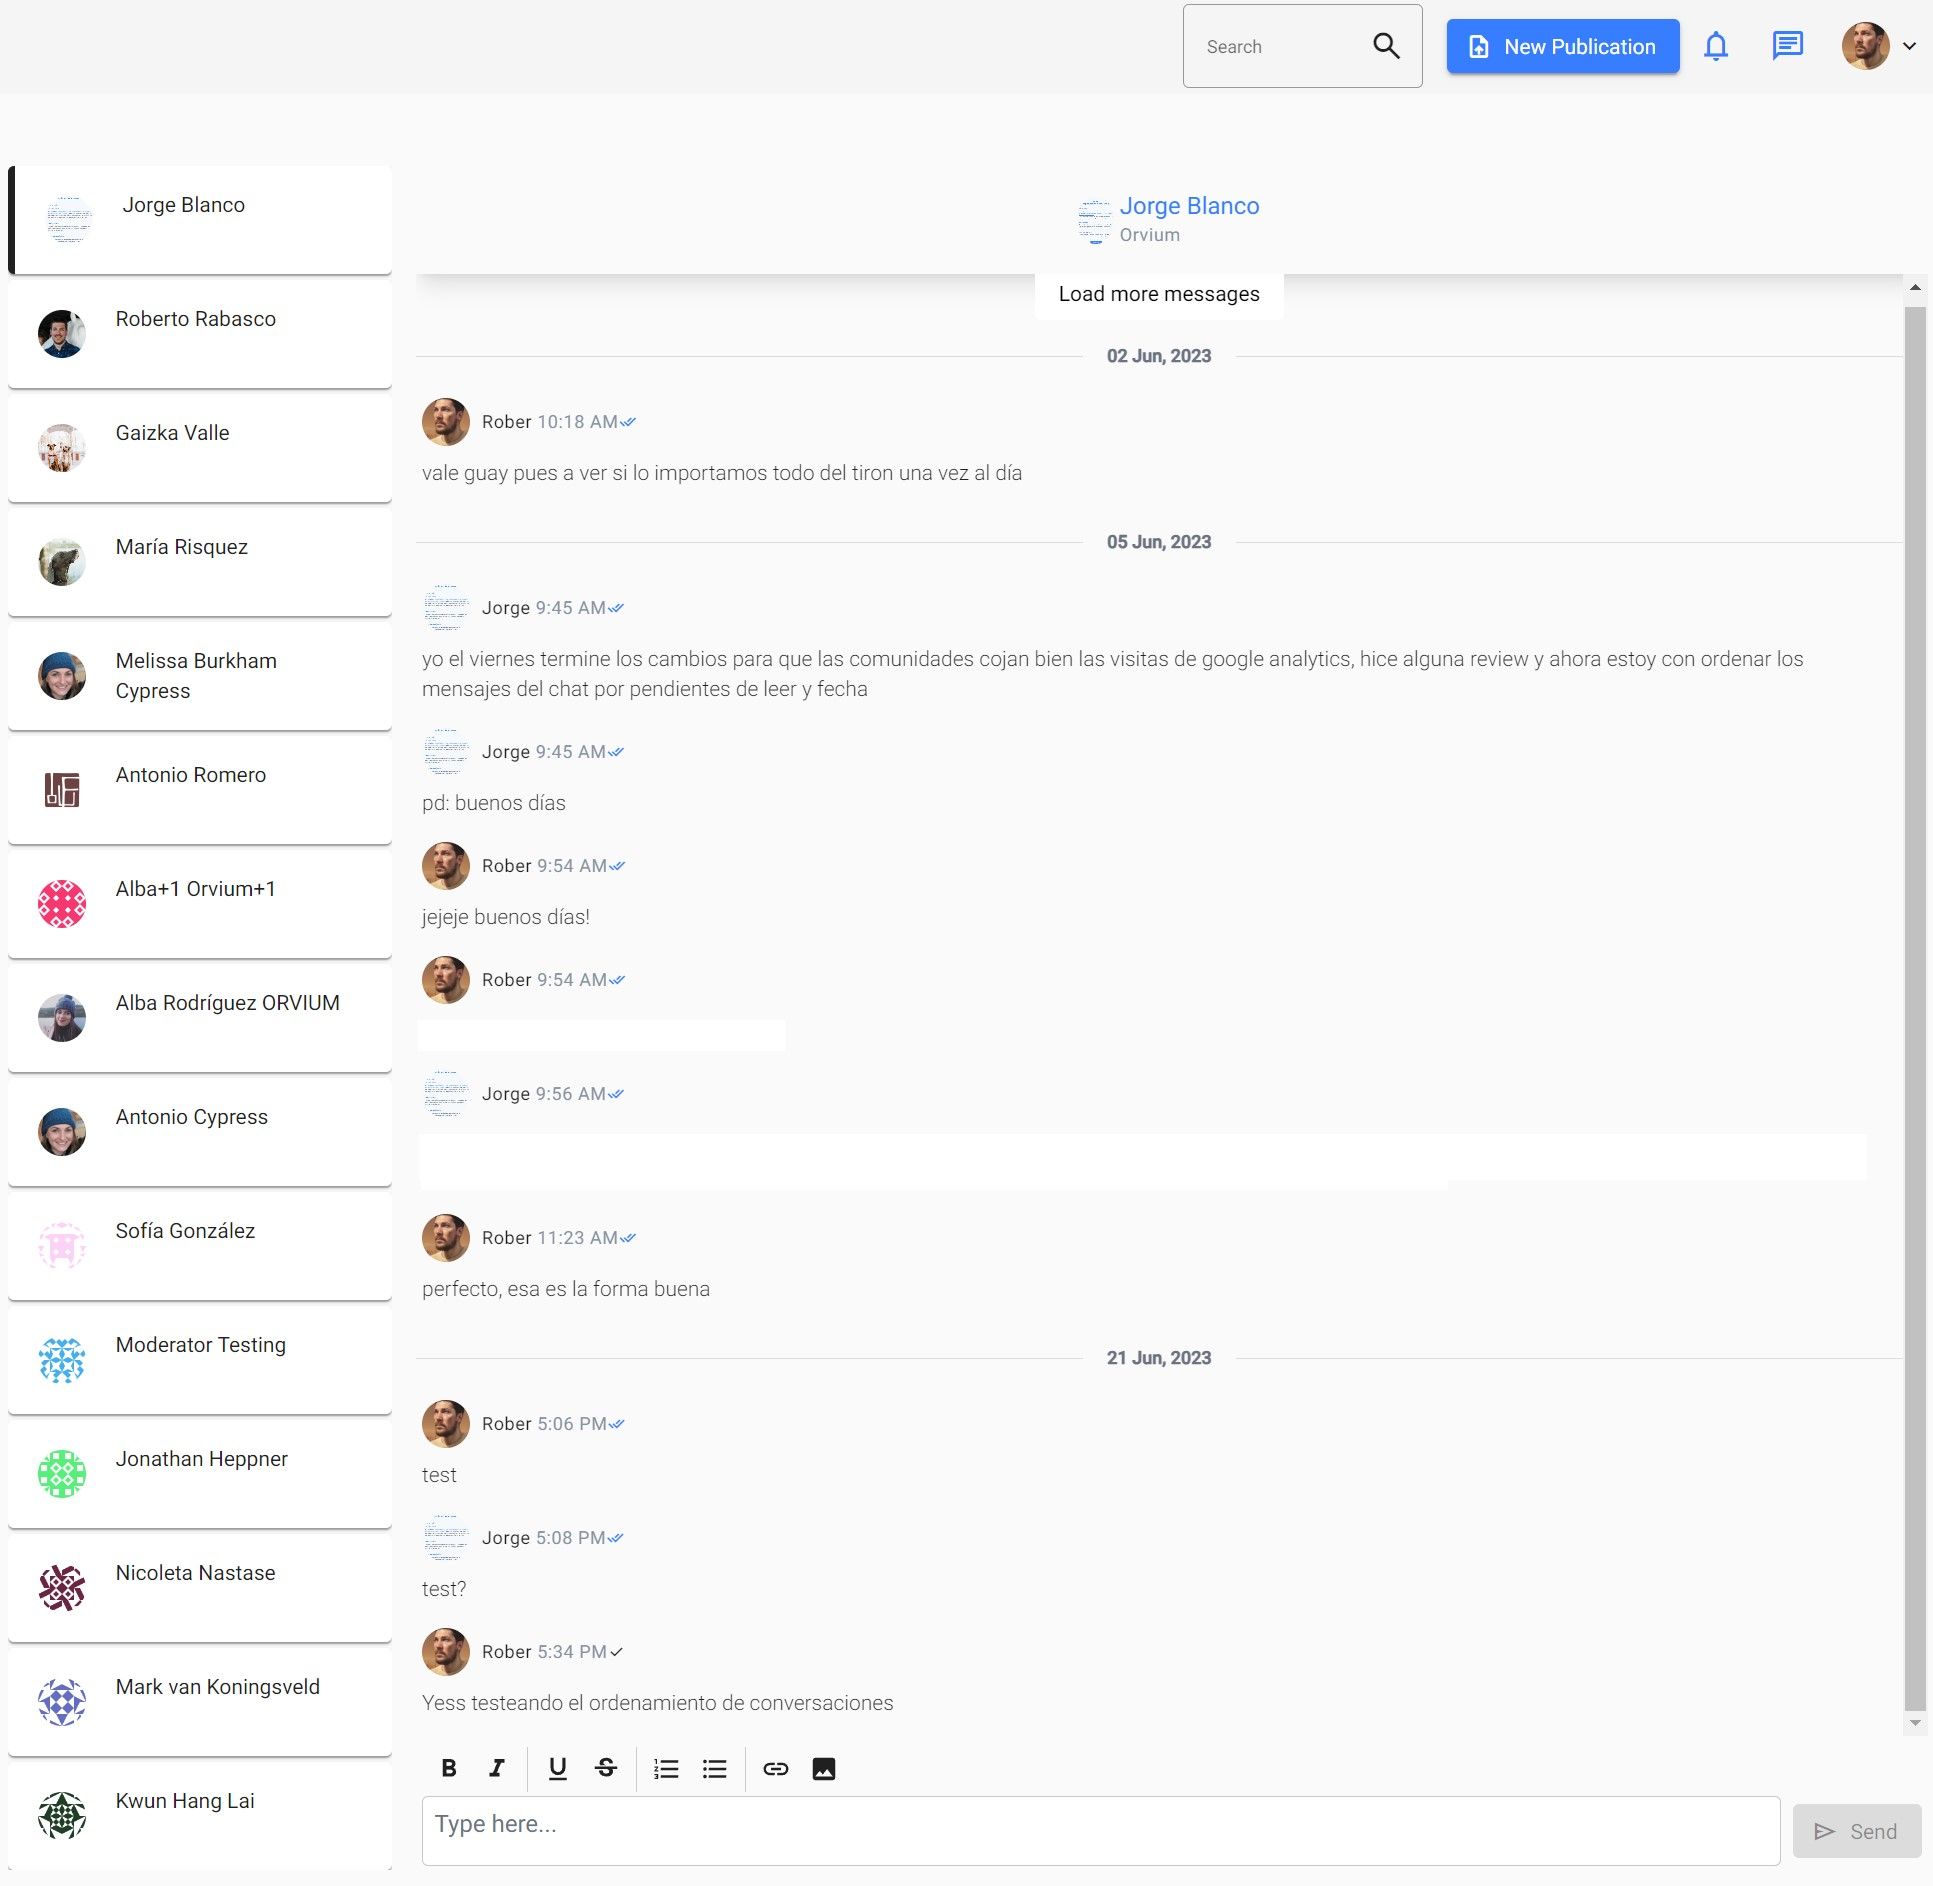Click Alba+1 Orvium+1 pink avatar
This screenshot has height=1886, width=1933.
62,904
